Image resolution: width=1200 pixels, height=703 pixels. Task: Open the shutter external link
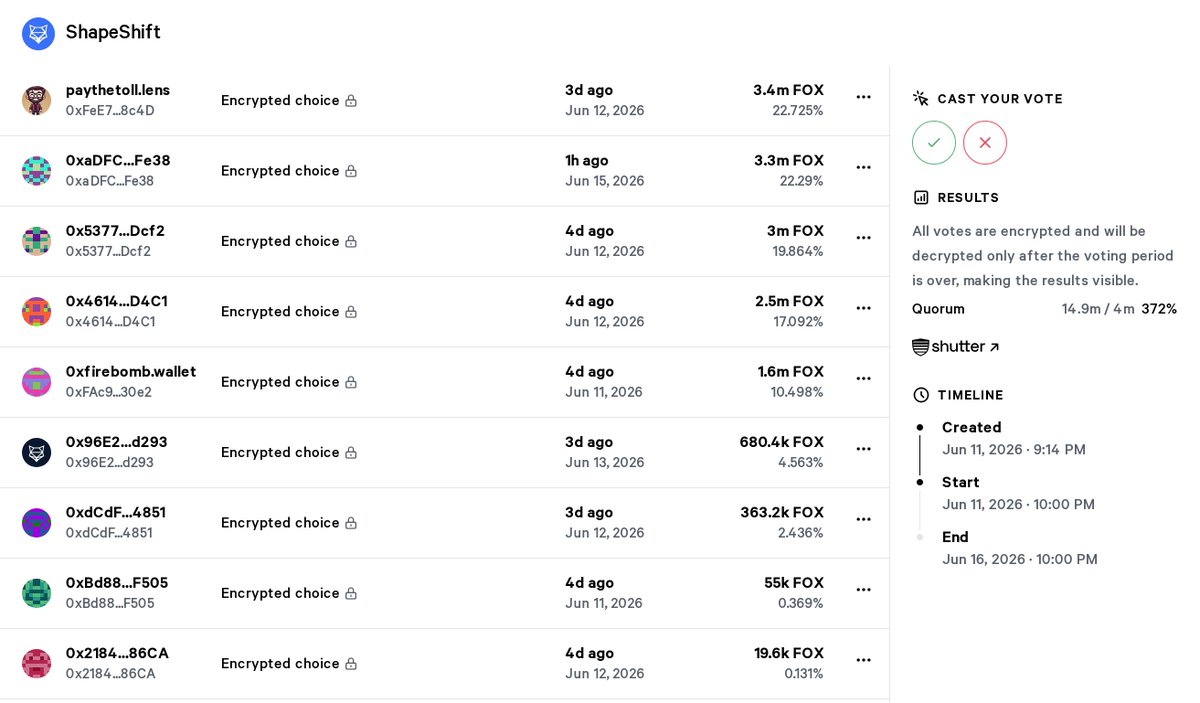click(x=956, y=347)
